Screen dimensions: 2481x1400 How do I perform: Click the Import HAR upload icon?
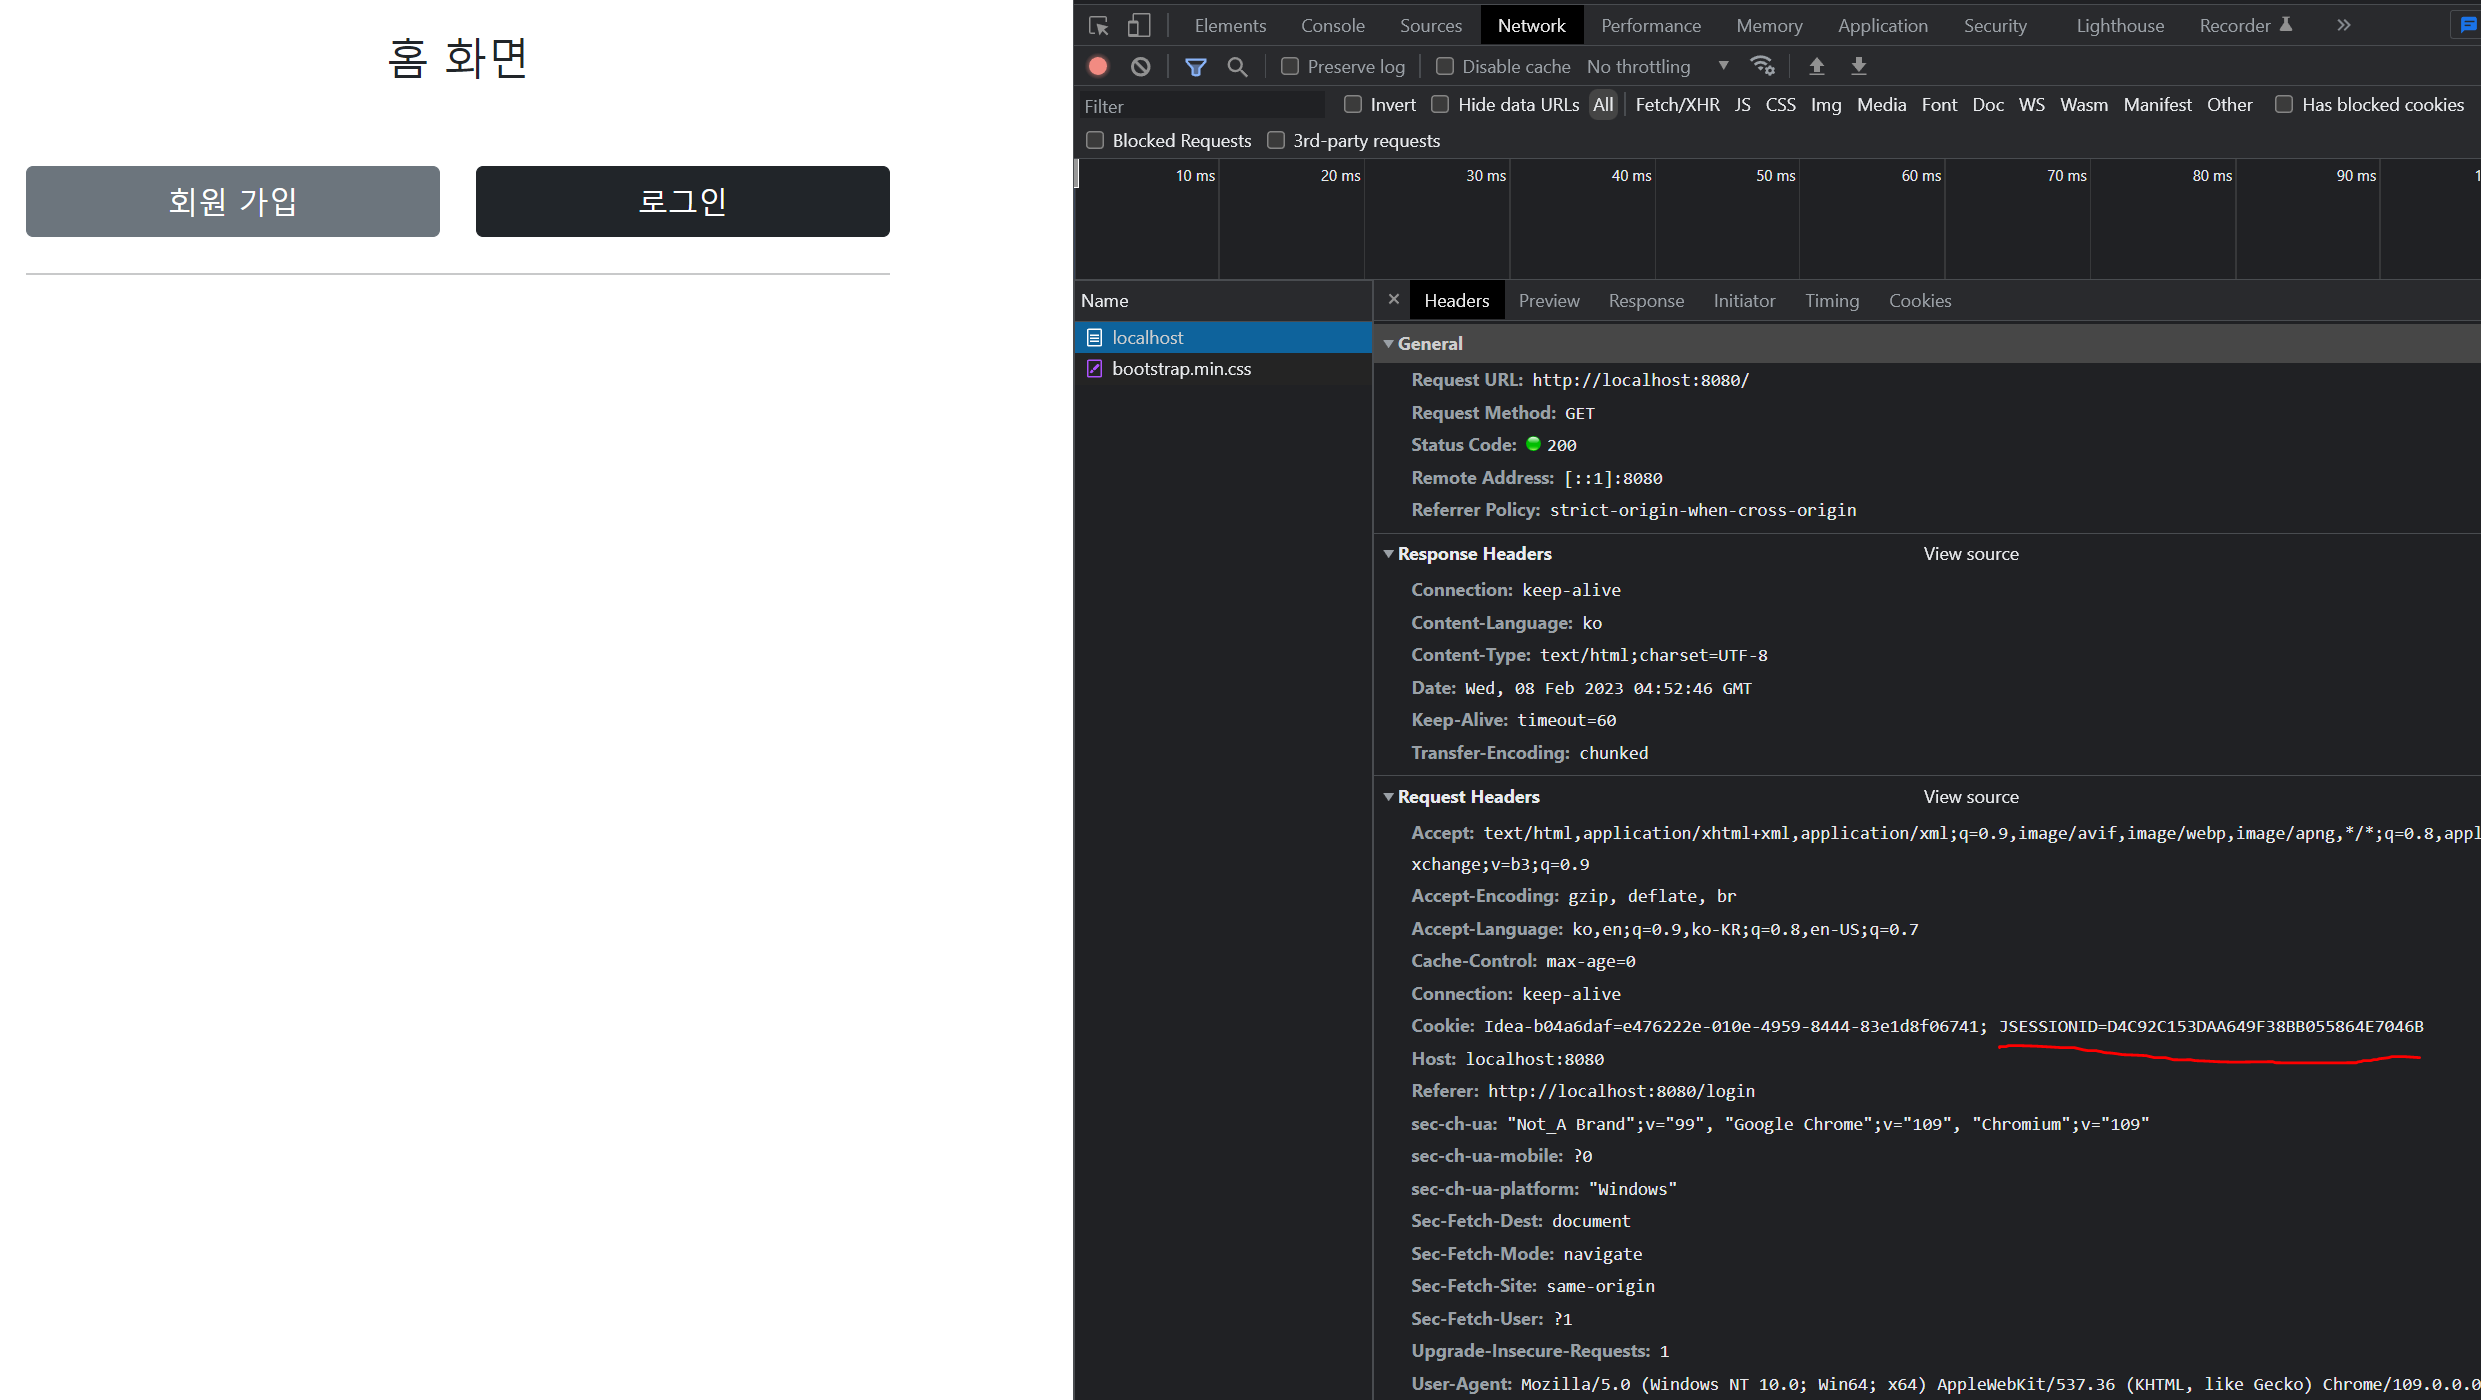tap(1817, 66)
